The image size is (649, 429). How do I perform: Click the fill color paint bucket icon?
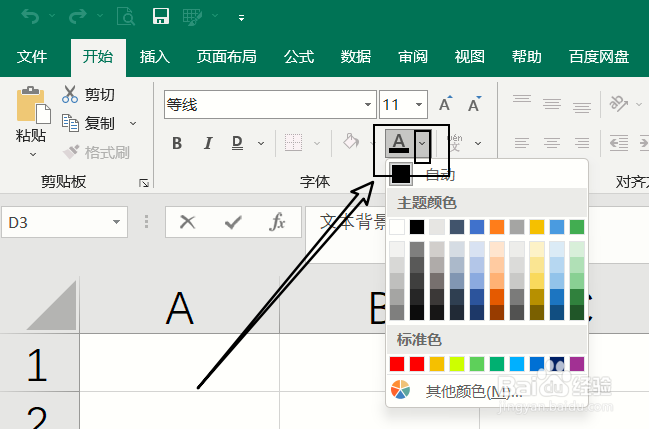[351, 142]
